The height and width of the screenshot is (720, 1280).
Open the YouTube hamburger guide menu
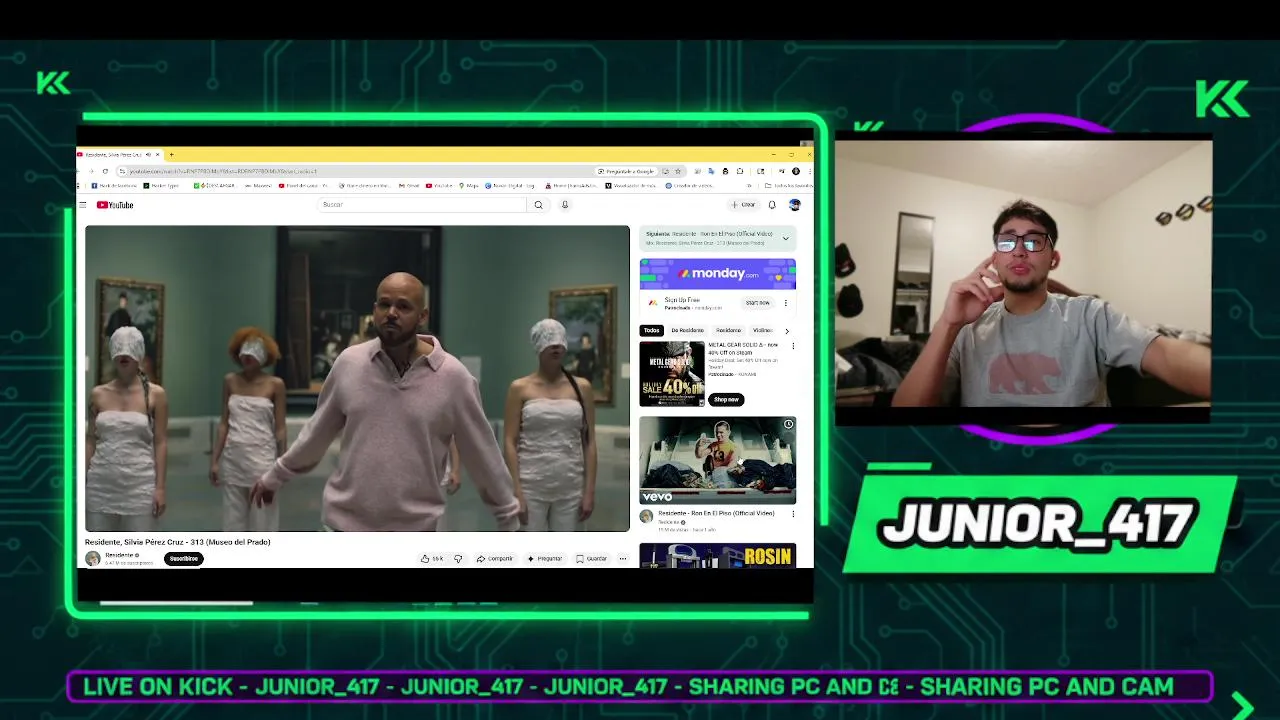point(82,205)
